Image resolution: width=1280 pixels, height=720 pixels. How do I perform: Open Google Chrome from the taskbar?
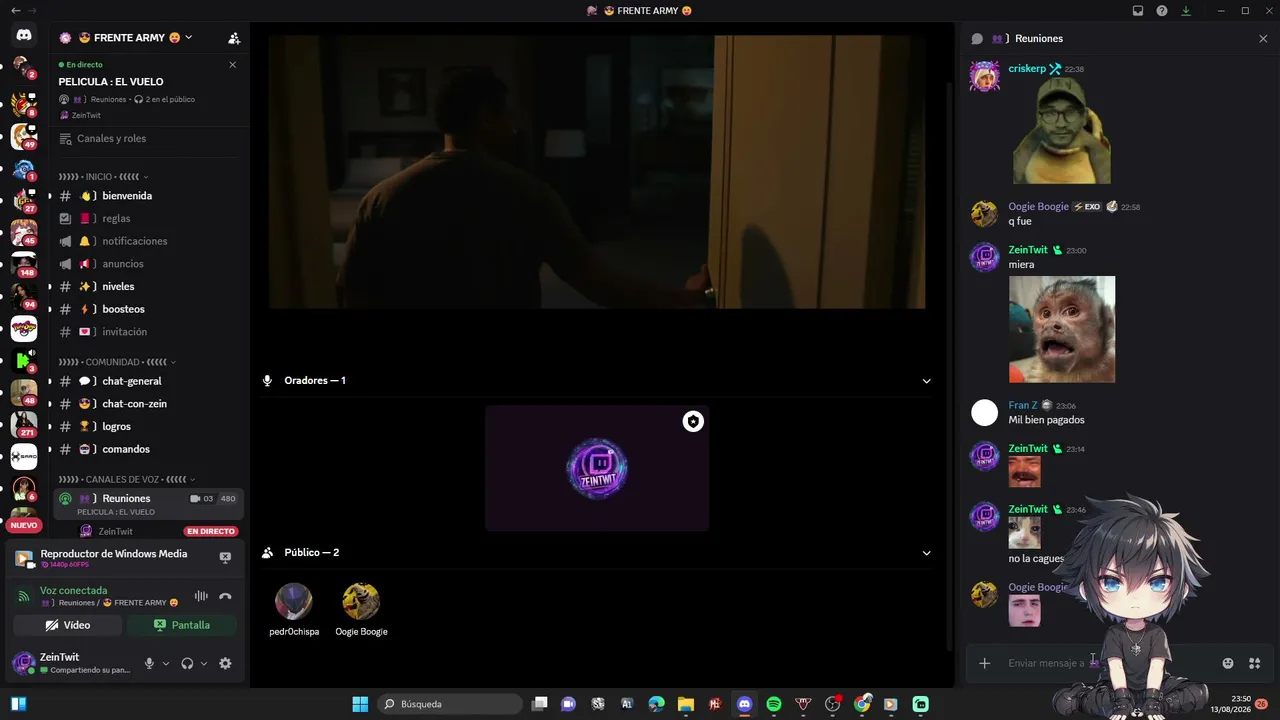(862, 704)
